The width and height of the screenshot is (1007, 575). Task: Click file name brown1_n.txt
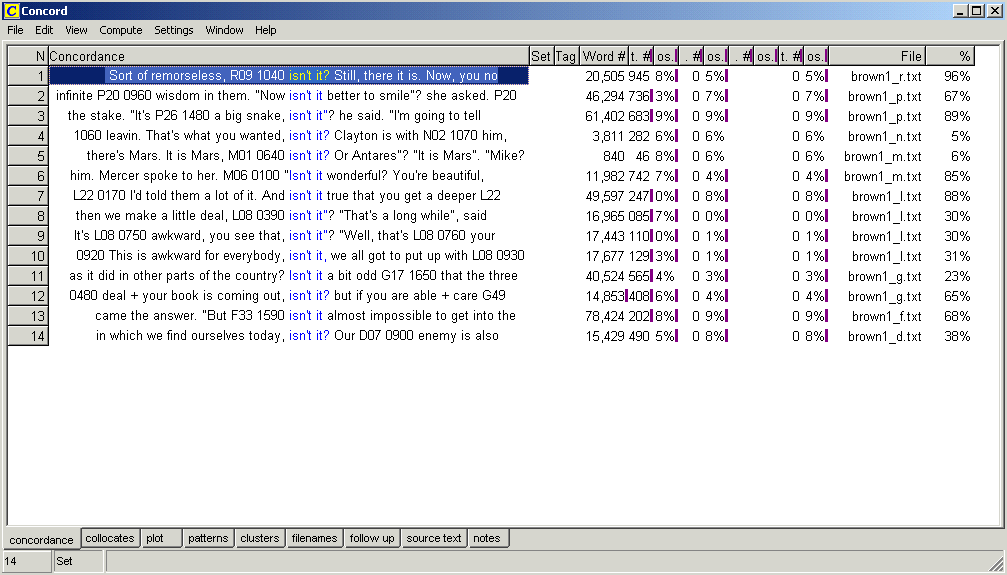884,136
